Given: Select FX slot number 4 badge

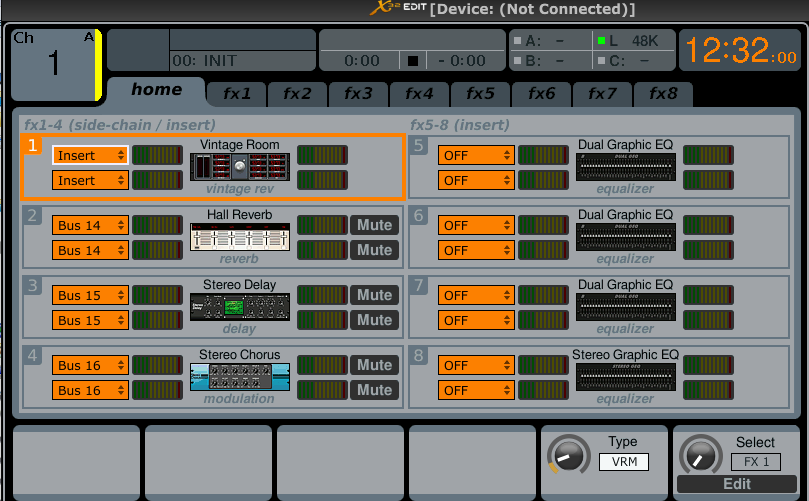Looking at the screenshot, I should click(32, 355).
